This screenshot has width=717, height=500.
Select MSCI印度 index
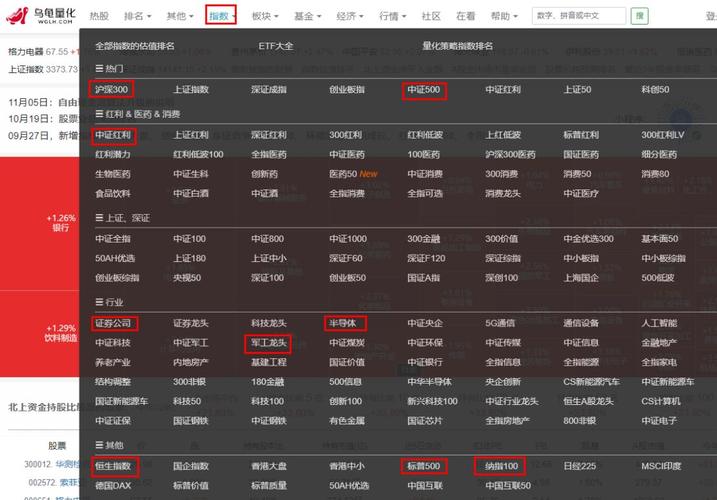[661, 466]
